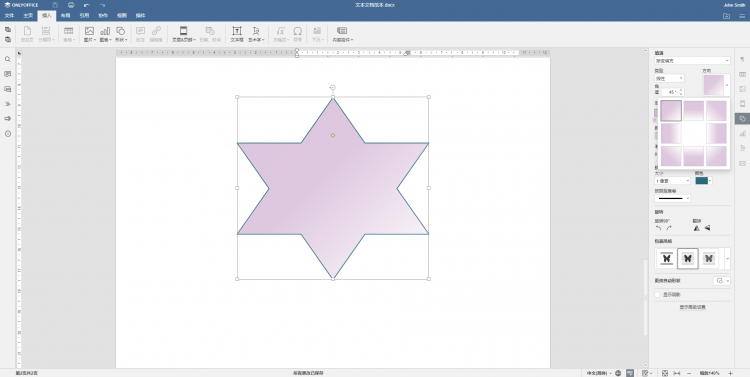Viewport: 750px width, 377px height.
Task: Switch to the References tab
Action: 84,15
